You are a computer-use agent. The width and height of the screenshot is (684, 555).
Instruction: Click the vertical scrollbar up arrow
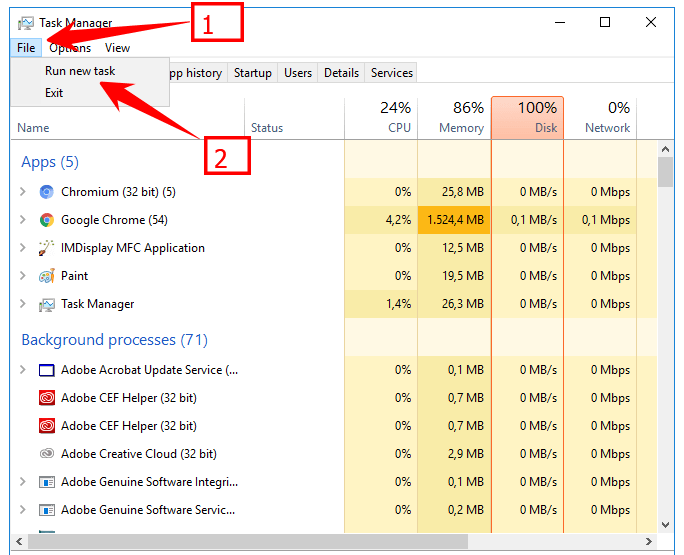click(665, 149)
